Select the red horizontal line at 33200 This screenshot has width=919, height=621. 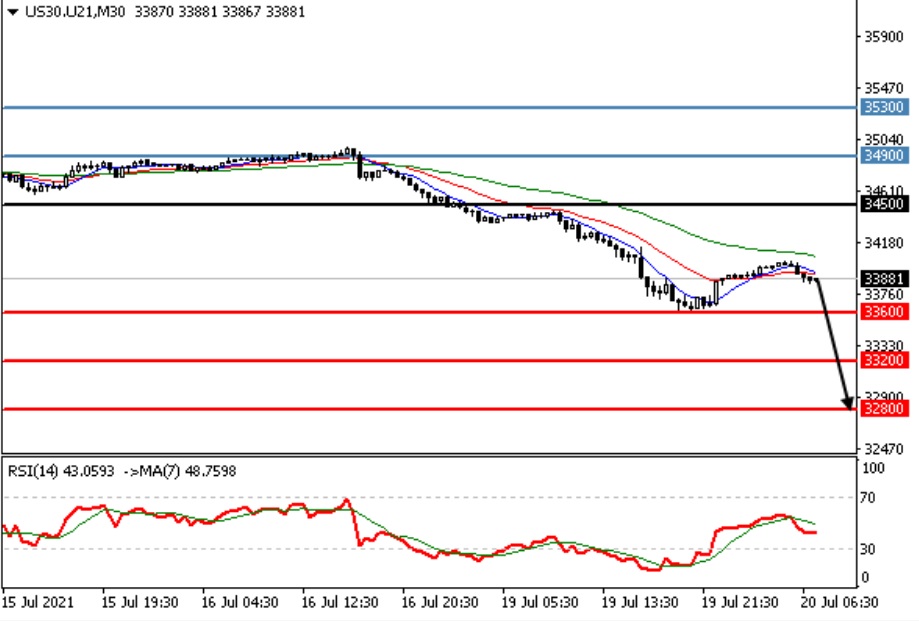[x=430, y=360]
